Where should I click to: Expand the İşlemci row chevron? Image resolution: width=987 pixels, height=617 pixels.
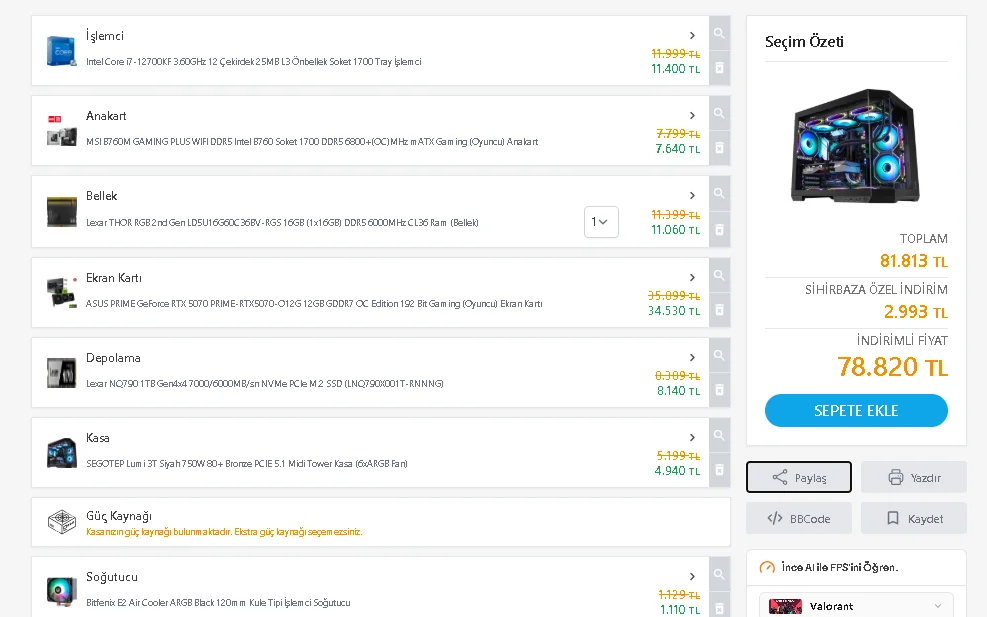point(692,35)
